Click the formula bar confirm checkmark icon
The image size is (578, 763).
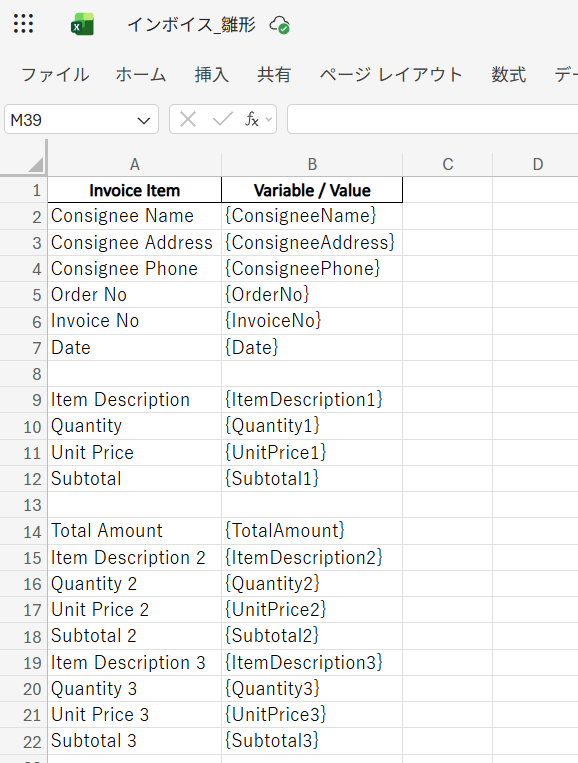click(x=222, y=119)
